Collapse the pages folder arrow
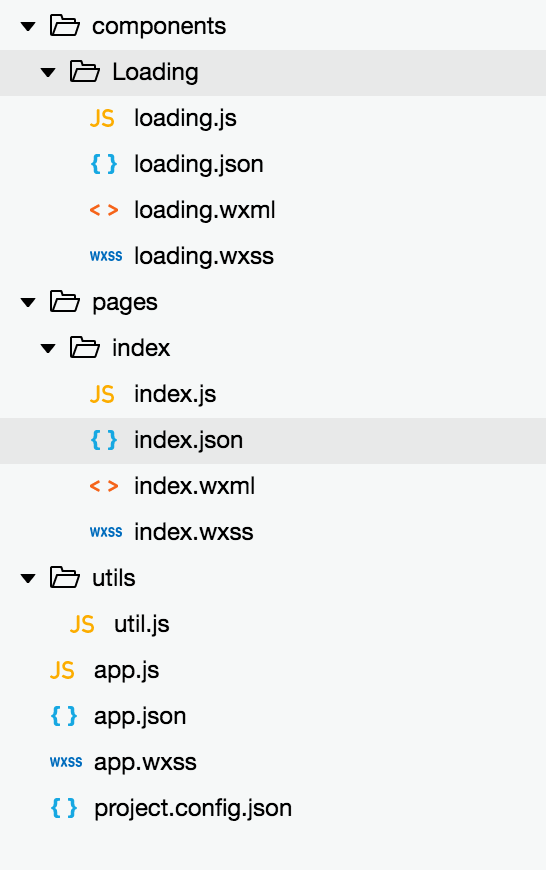The height and width of the screenshot is (870, 546). click(28, 302)
